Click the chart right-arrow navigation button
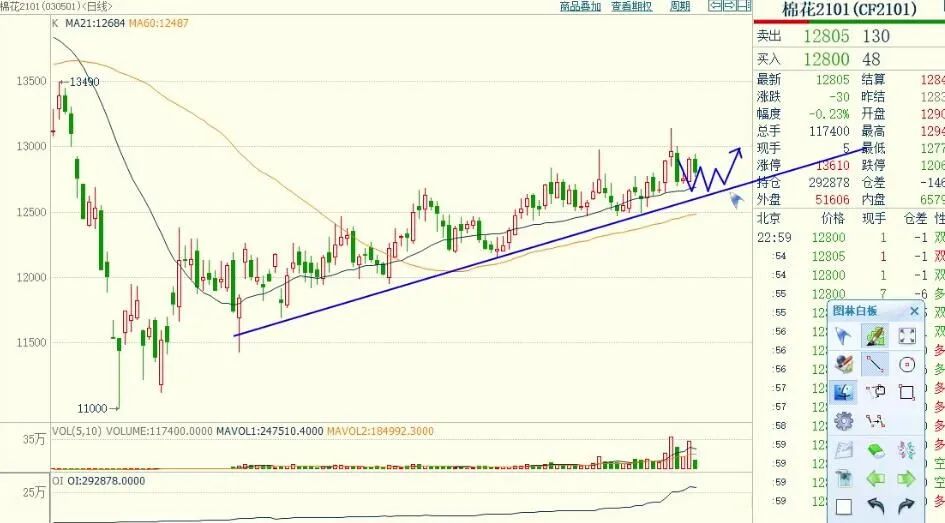This screenshot has width=945, height=523. pos(729,5)
